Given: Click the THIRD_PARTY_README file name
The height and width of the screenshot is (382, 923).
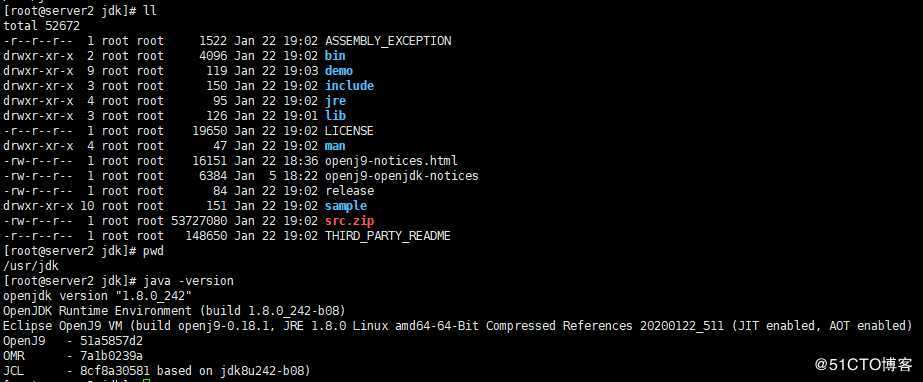Looking at the screenshot, I should (x=387, y=236).
